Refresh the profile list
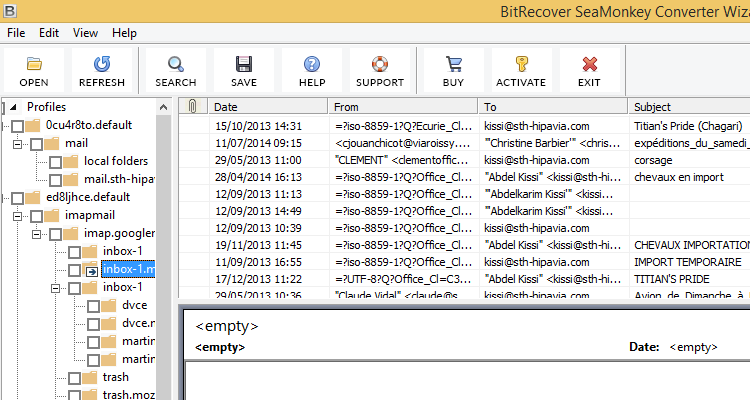 point(102,70)
